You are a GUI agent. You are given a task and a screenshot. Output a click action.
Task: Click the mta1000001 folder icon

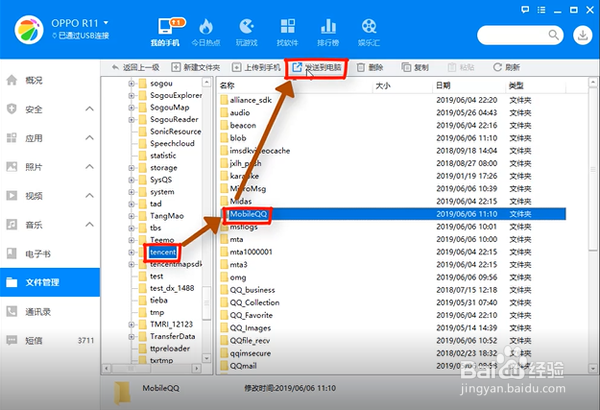(224, 252)
